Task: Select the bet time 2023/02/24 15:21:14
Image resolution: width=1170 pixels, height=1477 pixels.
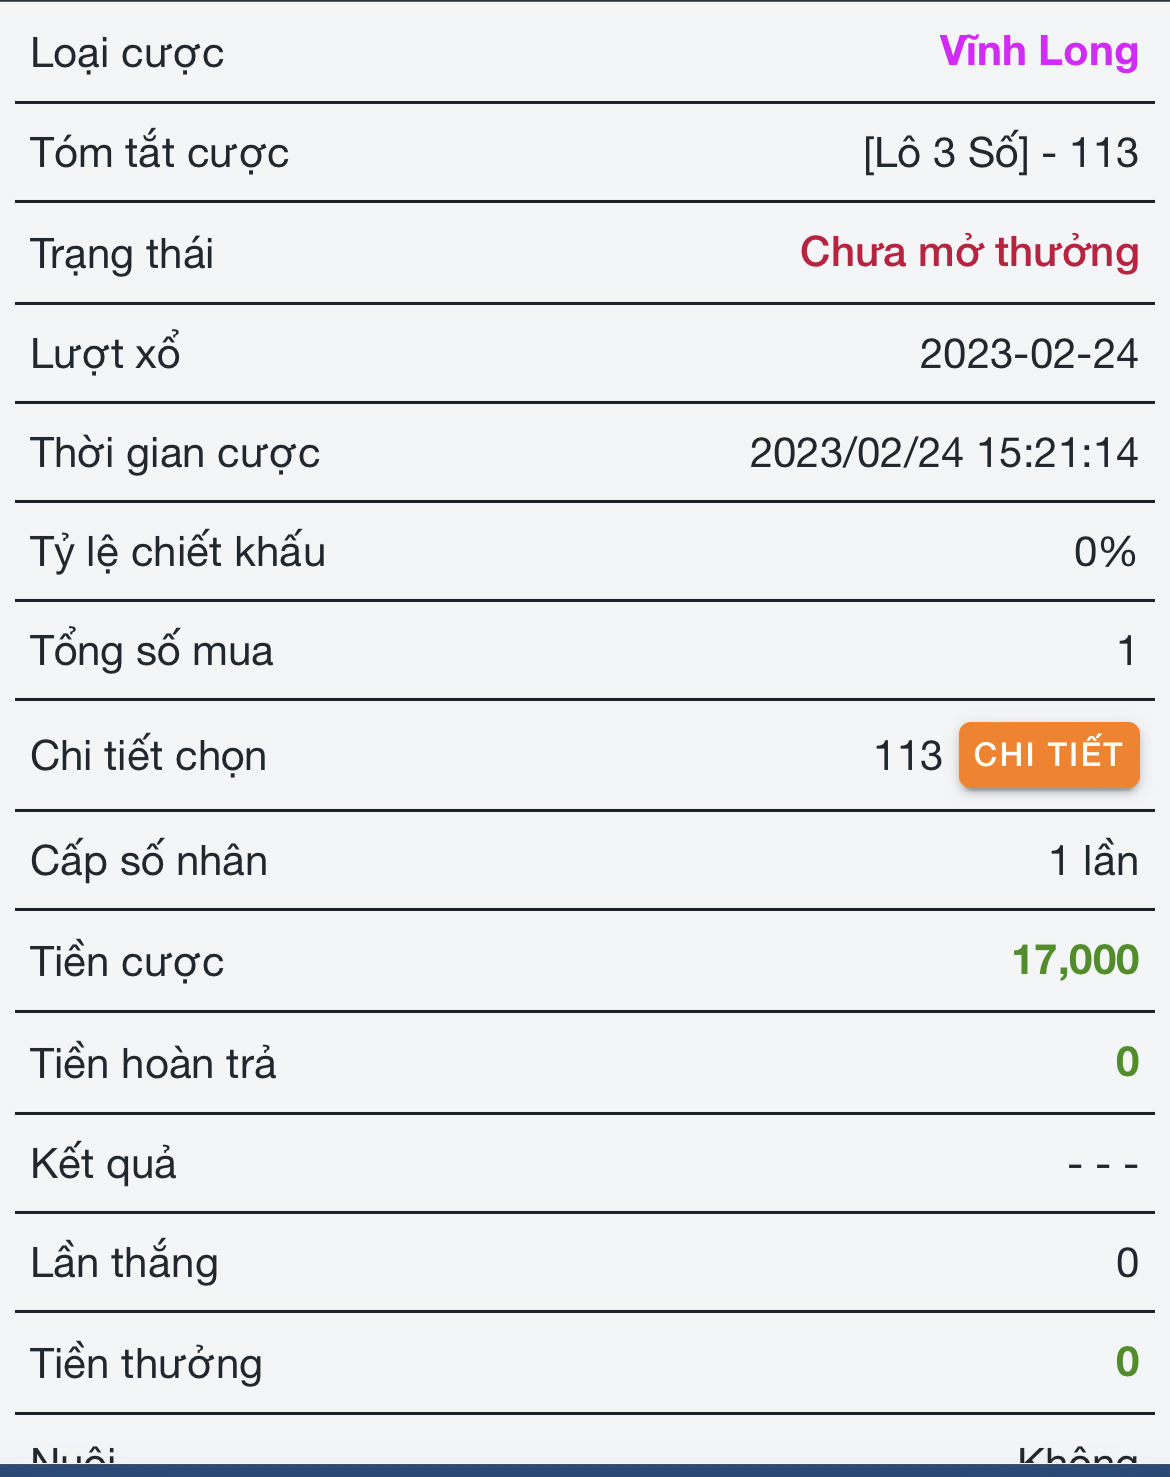Action: coord(943,453)
